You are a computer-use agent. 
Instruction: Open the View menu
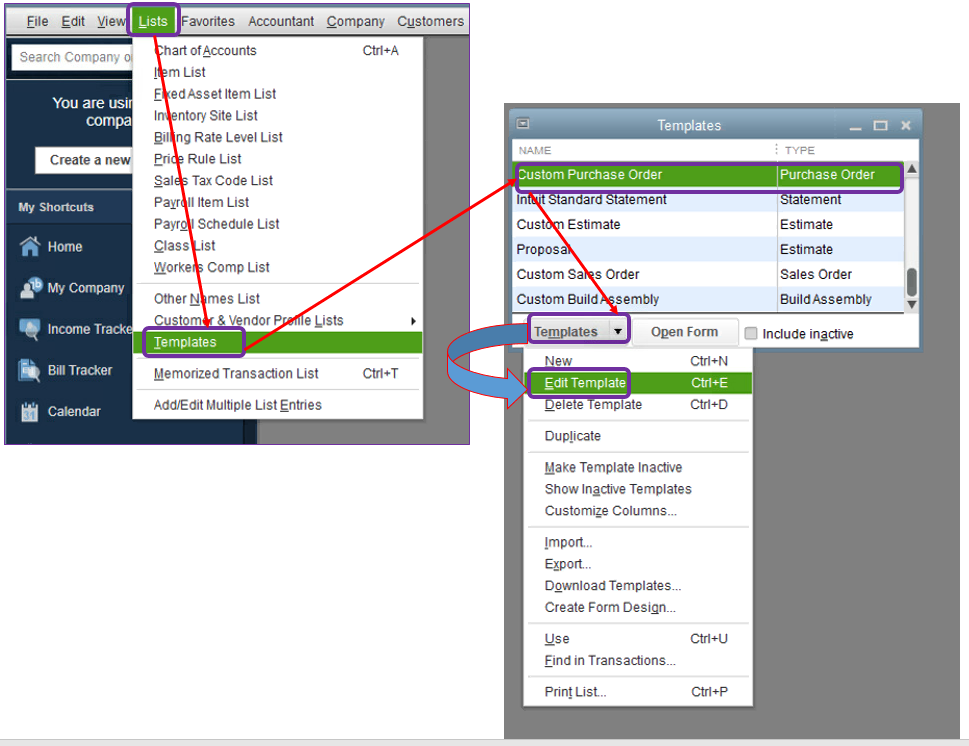coord(111,21)
